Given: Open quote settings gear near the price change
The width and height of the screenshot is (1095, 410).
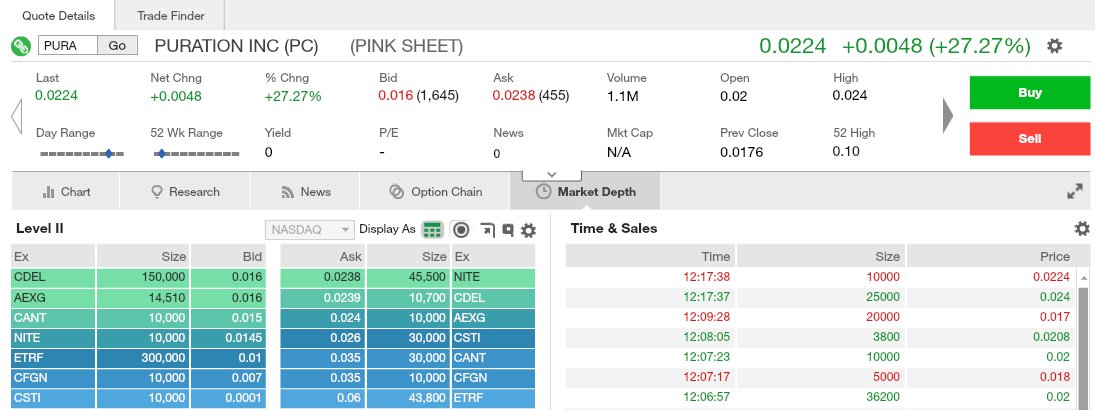Looking at the screenshot, I should [1054, 46].
